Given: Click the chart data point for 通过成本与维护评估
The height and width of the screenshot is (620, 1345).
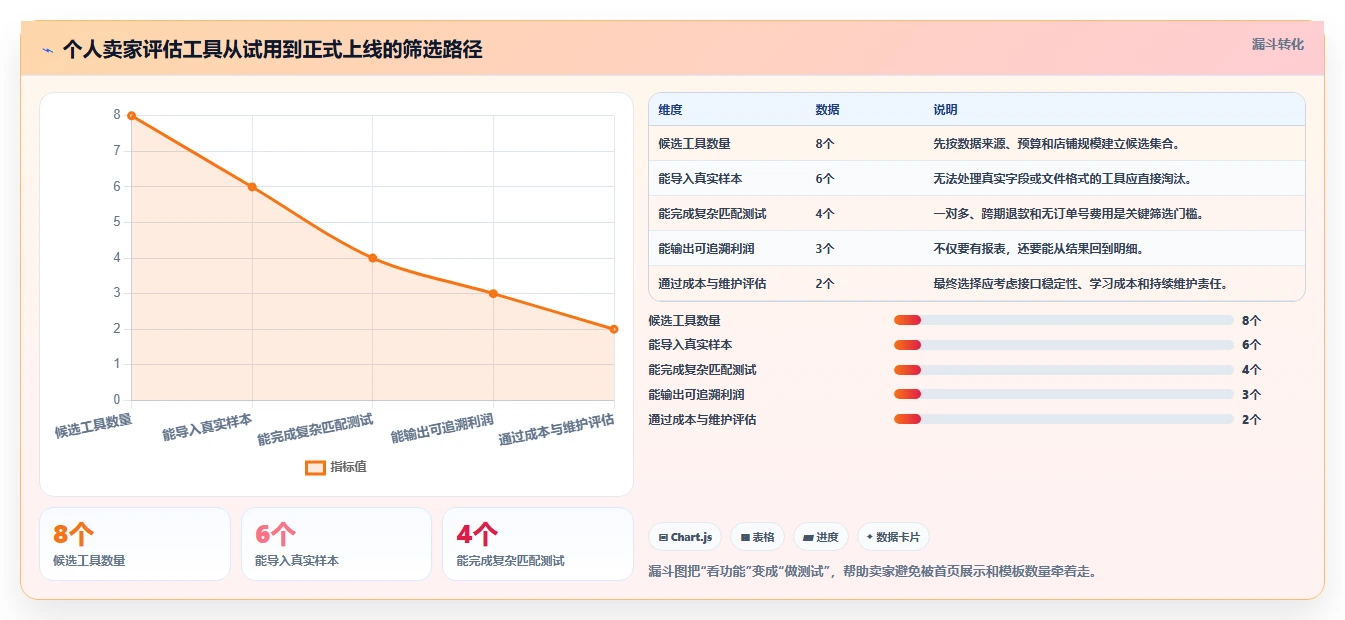Looking at the screenshot, I should pyautogui.click(x=614, y=329).
